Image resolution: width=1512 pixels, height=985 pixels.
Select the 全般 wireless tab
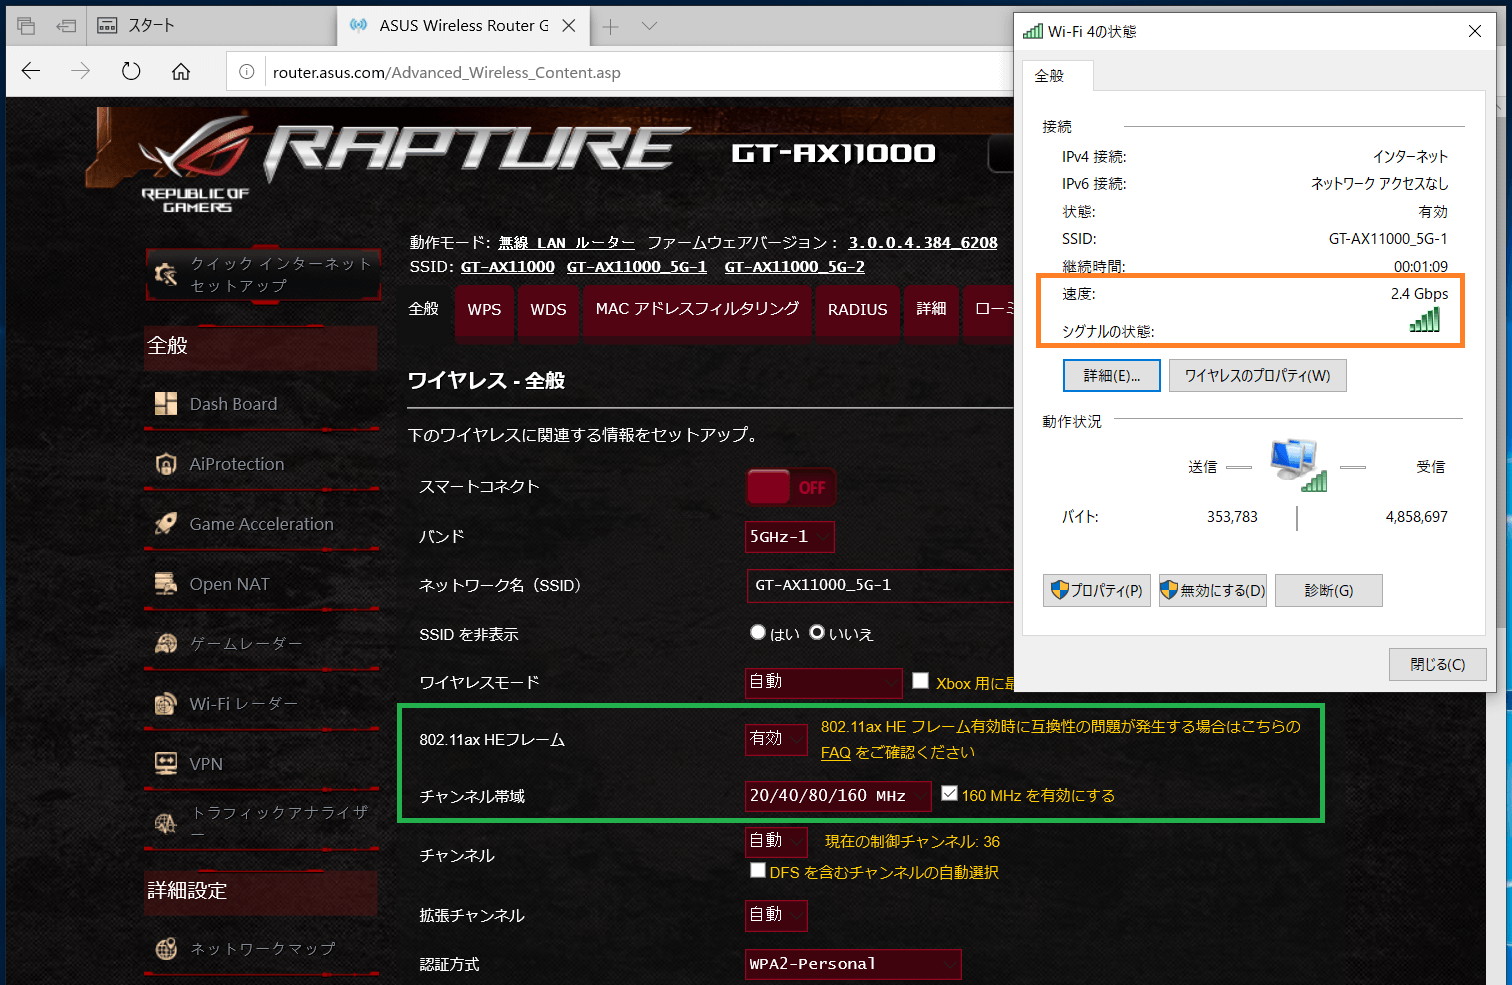424,309
